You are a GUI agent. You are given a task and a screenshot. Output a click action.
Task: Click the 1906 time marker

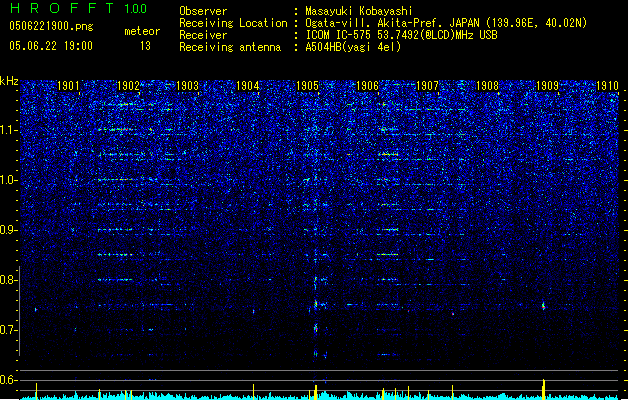click(367, 85)
